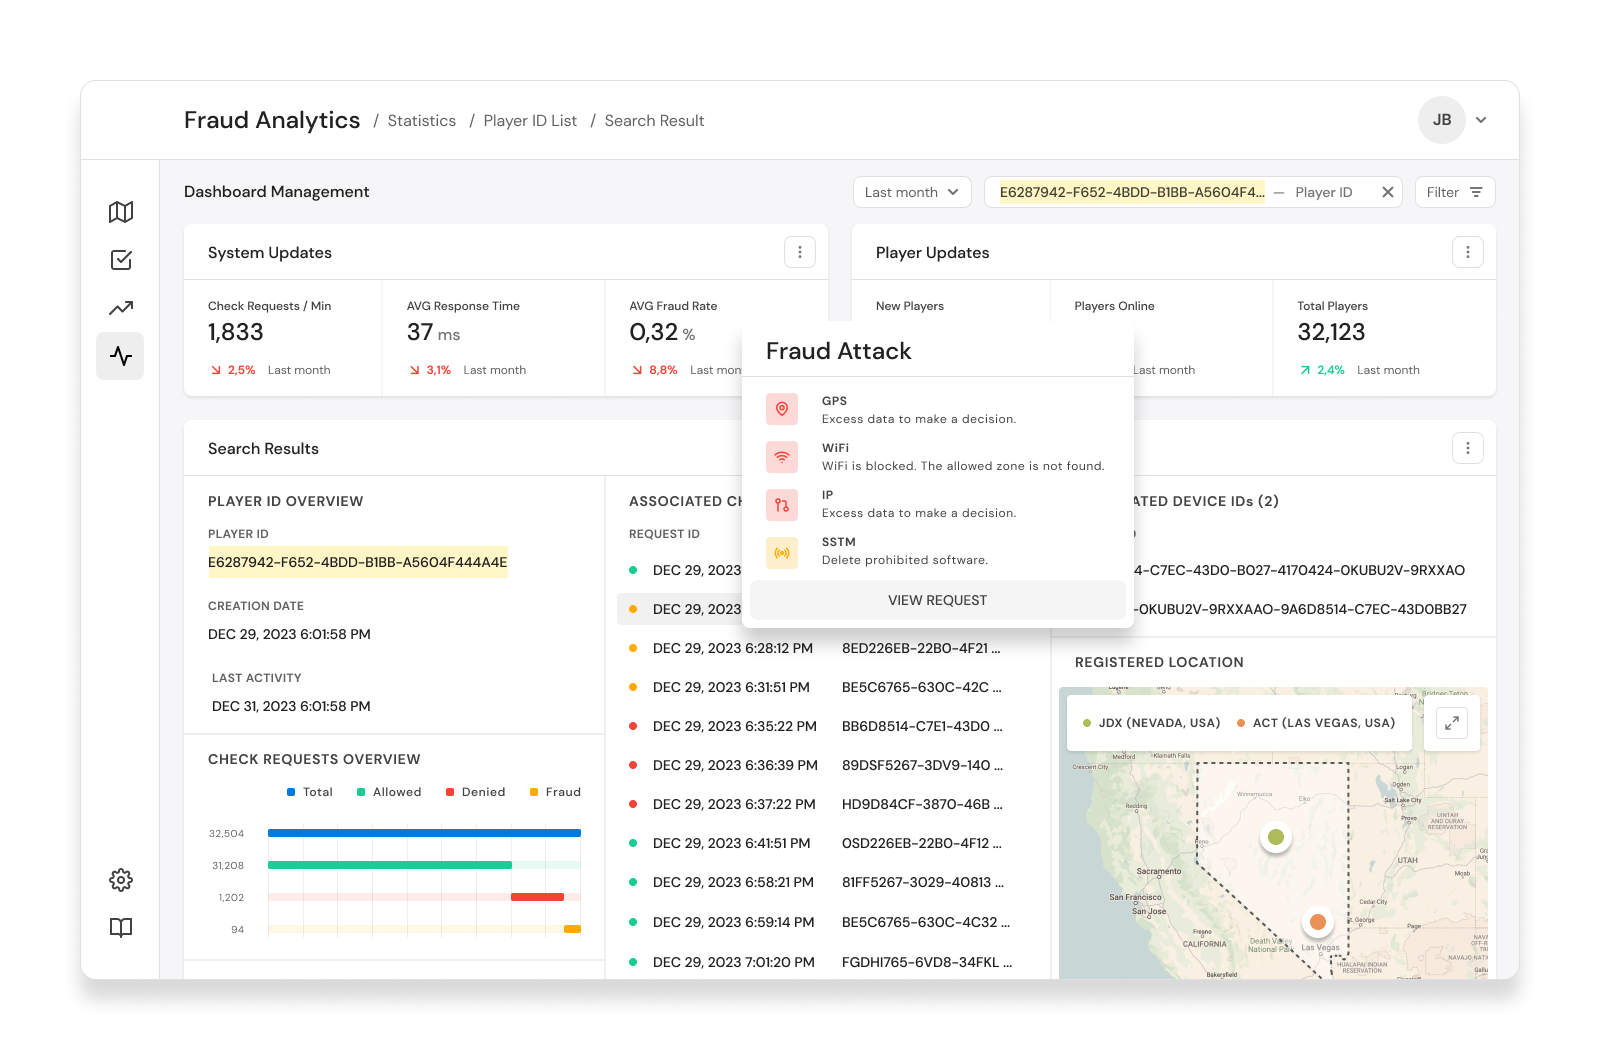
Task: Go to Statistics breadcrumb
Action: [422, 121]
